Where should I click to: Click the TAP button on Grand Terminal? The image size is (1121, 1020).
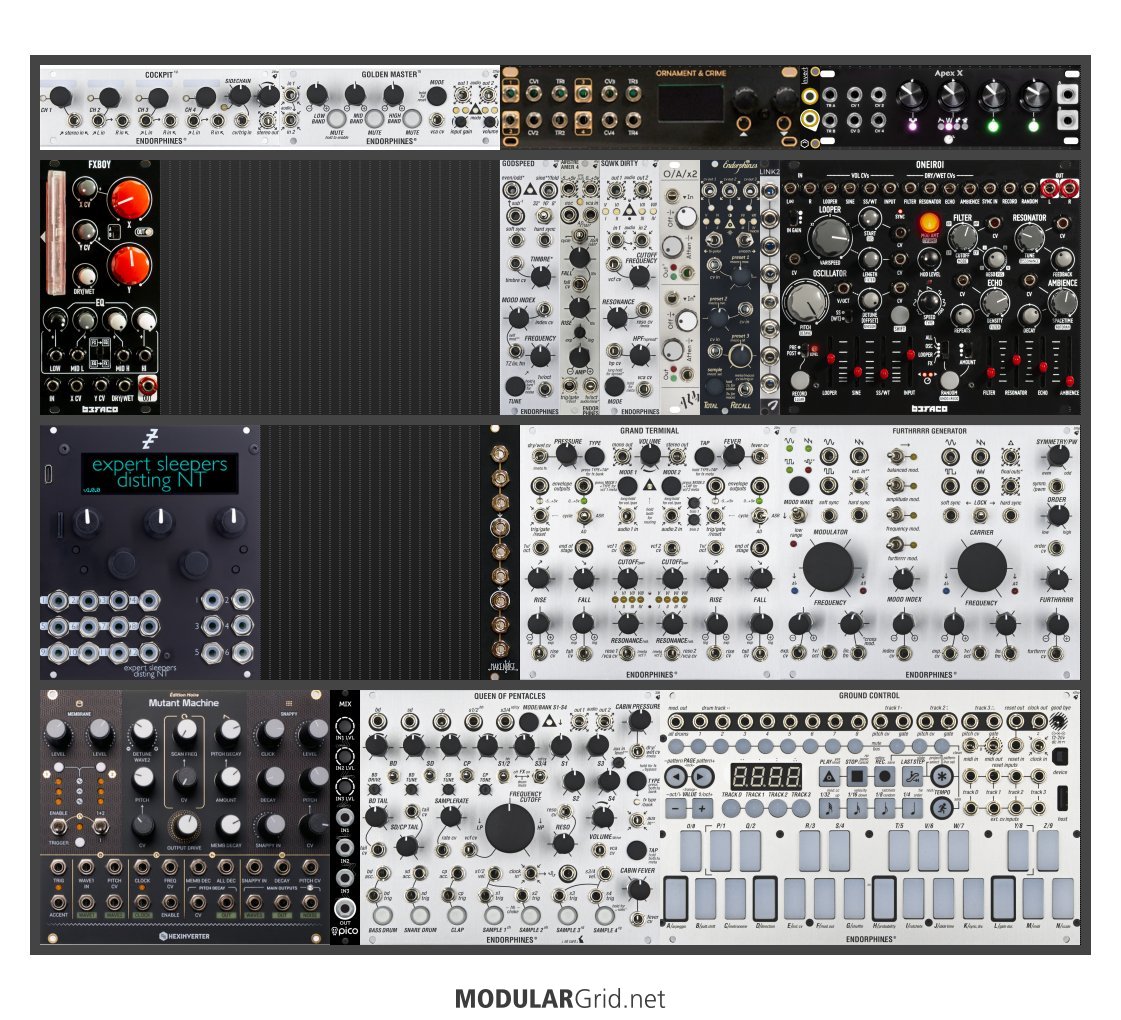[704, 457]
